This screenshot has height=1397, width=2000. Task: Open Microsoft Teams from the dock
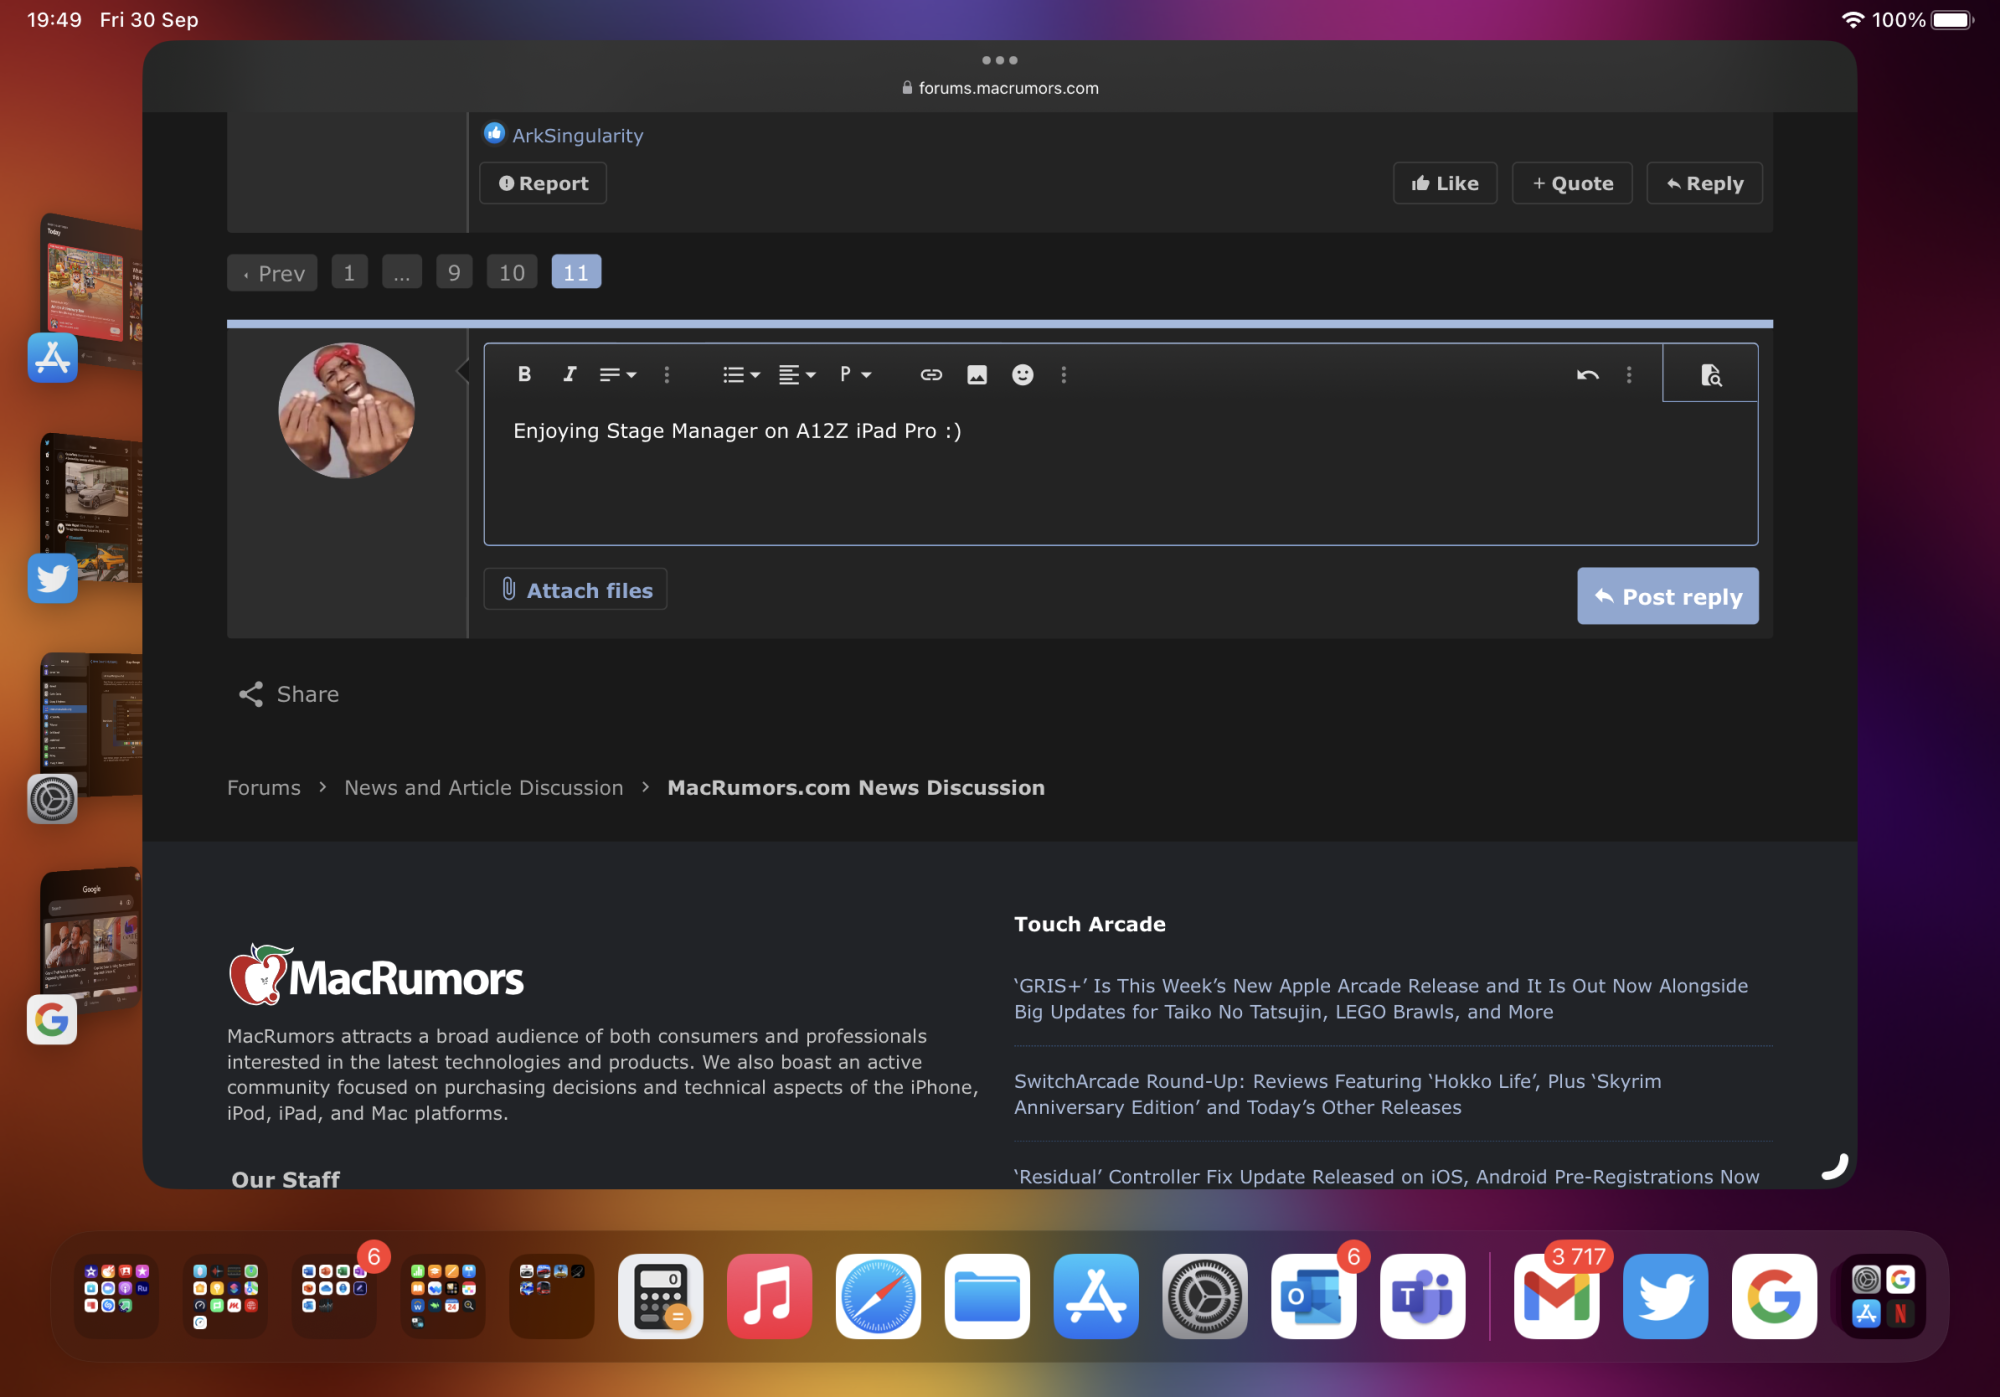pos(1423,1296)
